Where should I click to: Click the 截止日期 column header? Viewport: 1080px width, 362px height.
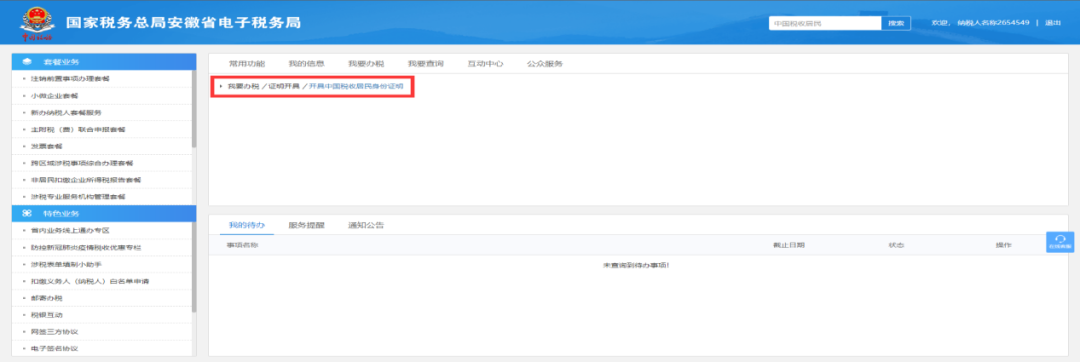[789, 245]
